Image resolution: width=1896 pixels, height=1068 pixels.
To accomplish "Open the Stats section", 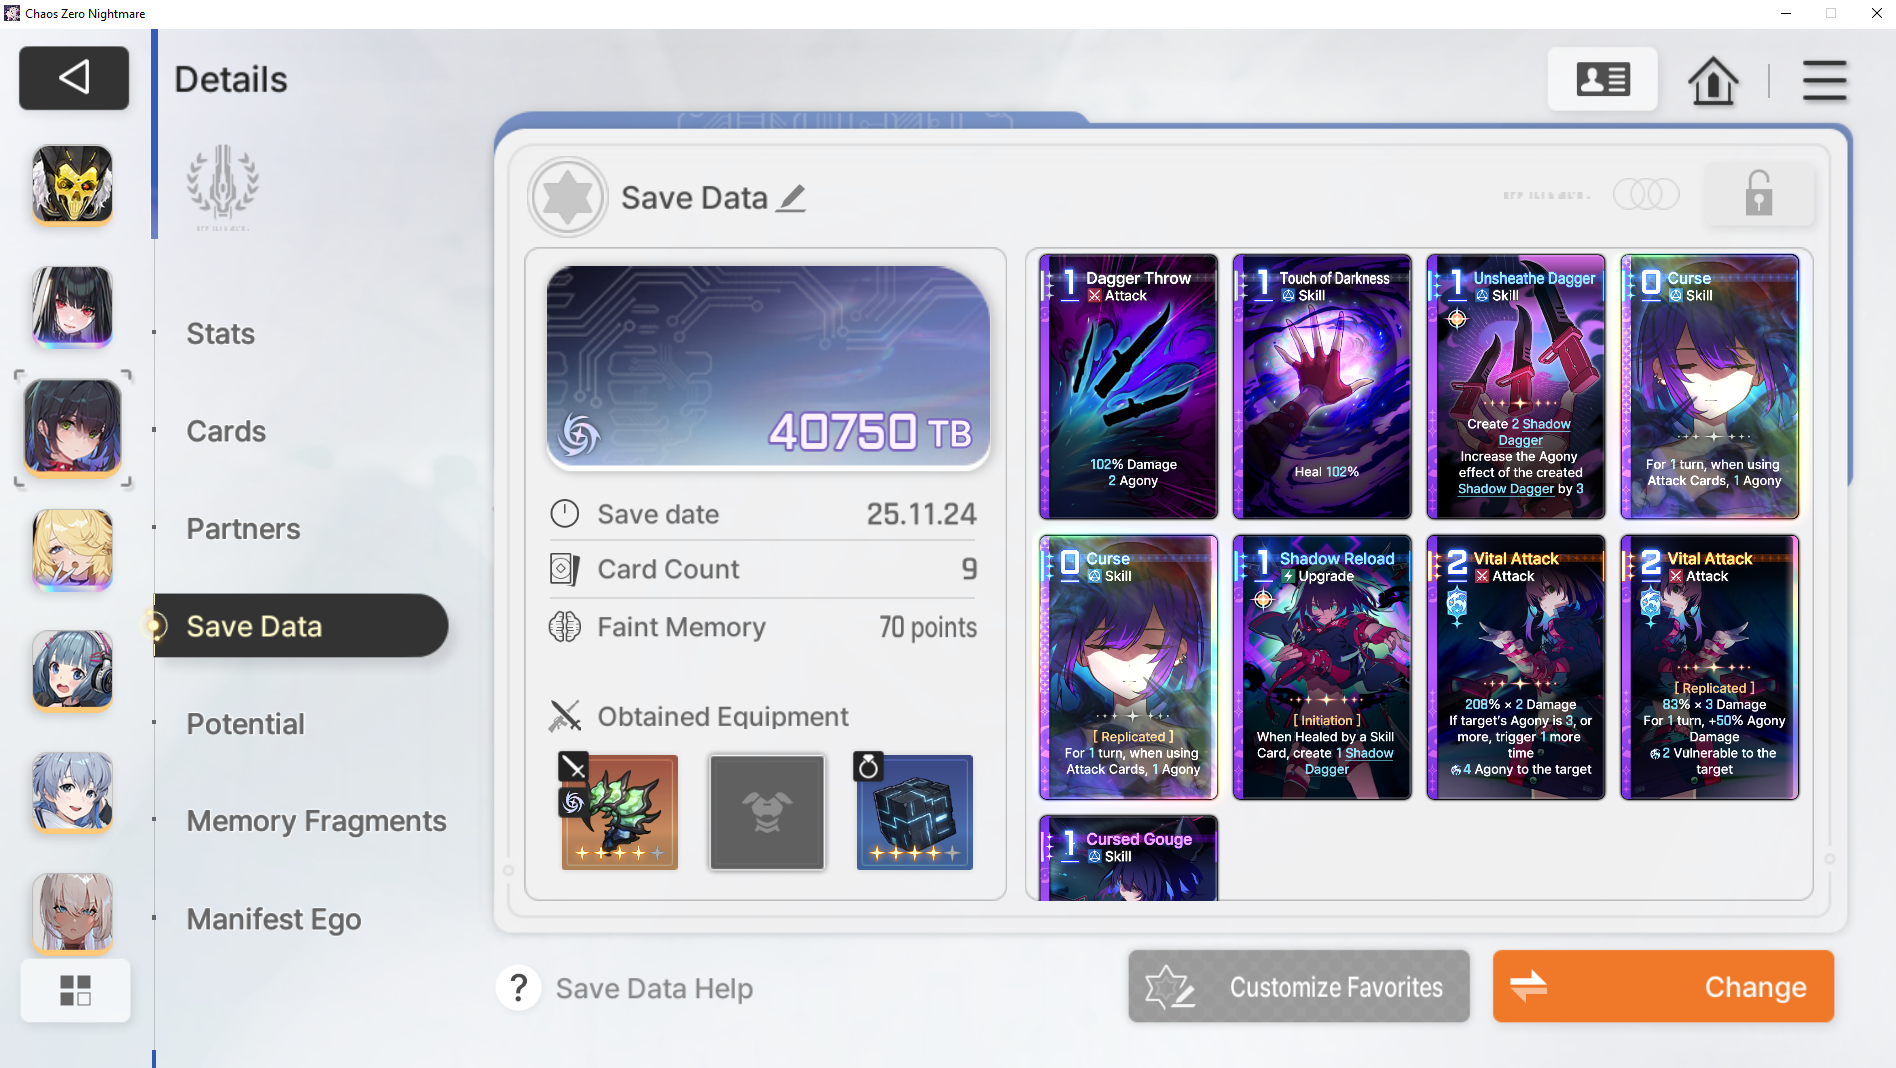I will (x=221, y=334).
